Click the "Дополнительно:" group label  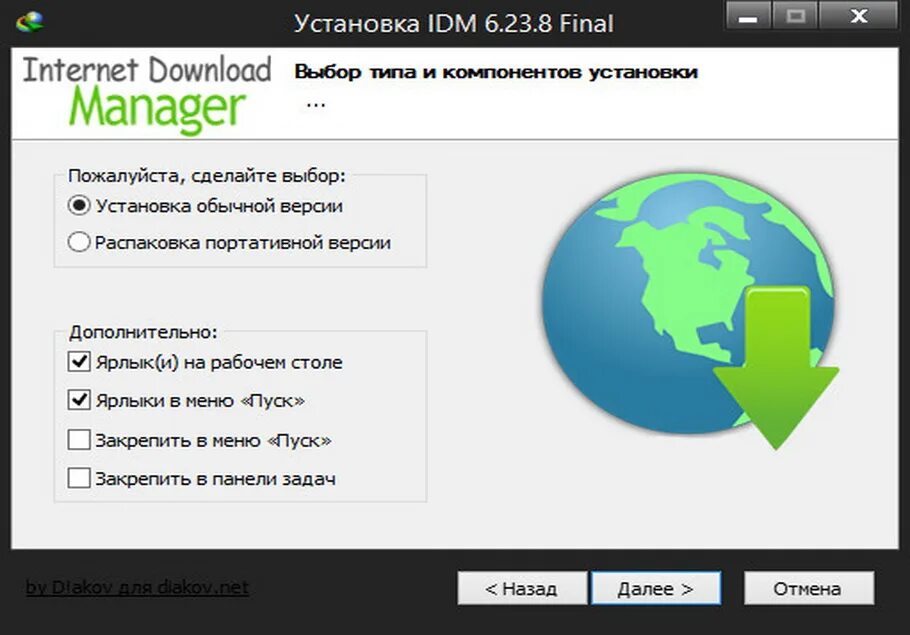coord(143,332)
